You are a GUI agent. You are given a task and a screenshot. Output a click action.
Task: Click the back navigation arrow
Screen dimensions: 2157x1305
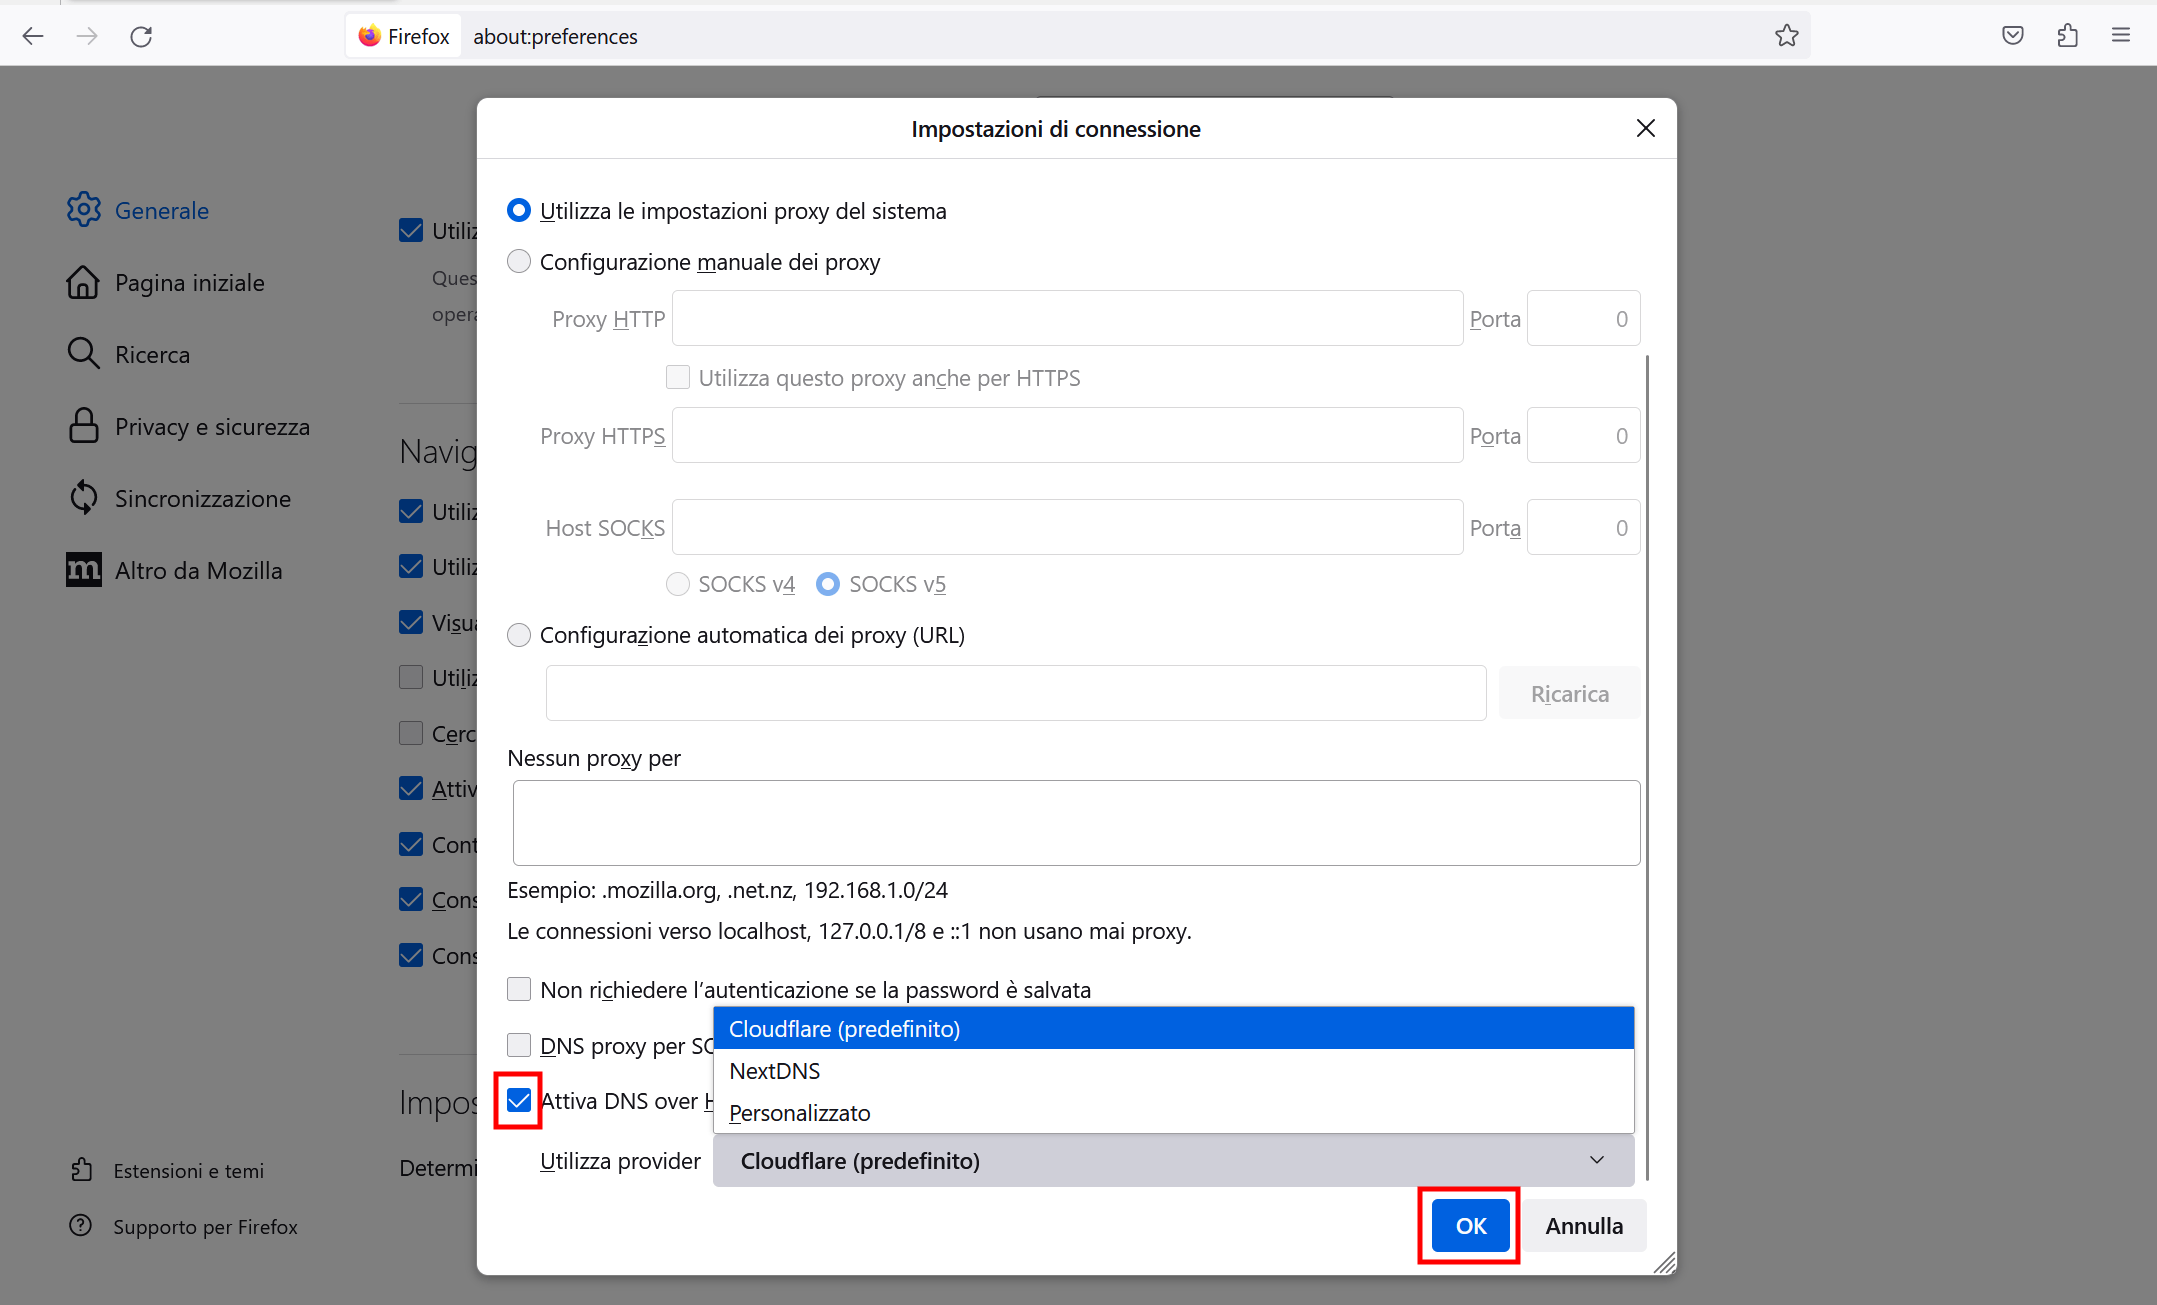33,36
